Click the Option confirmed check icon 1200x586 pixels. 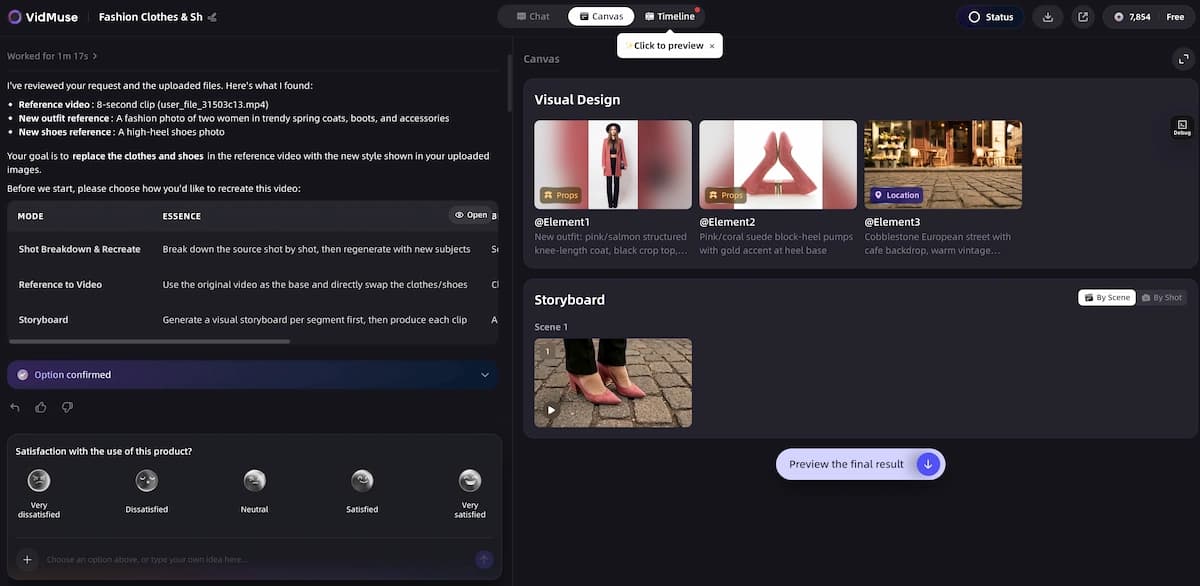(23, 375)
